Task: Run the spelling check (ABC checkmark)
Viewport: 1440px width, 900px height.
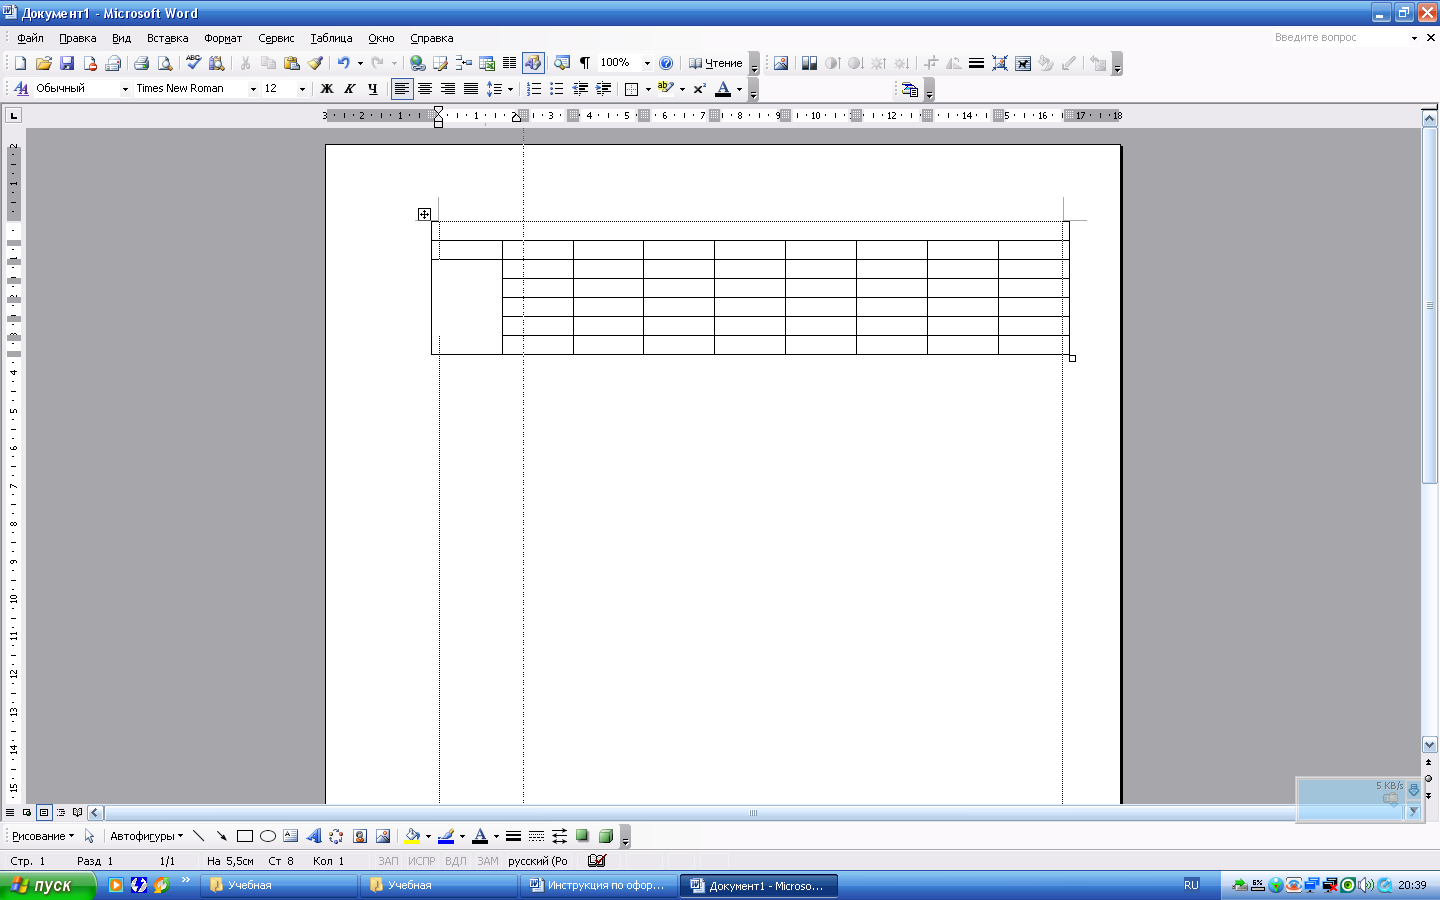Action: 193,63
